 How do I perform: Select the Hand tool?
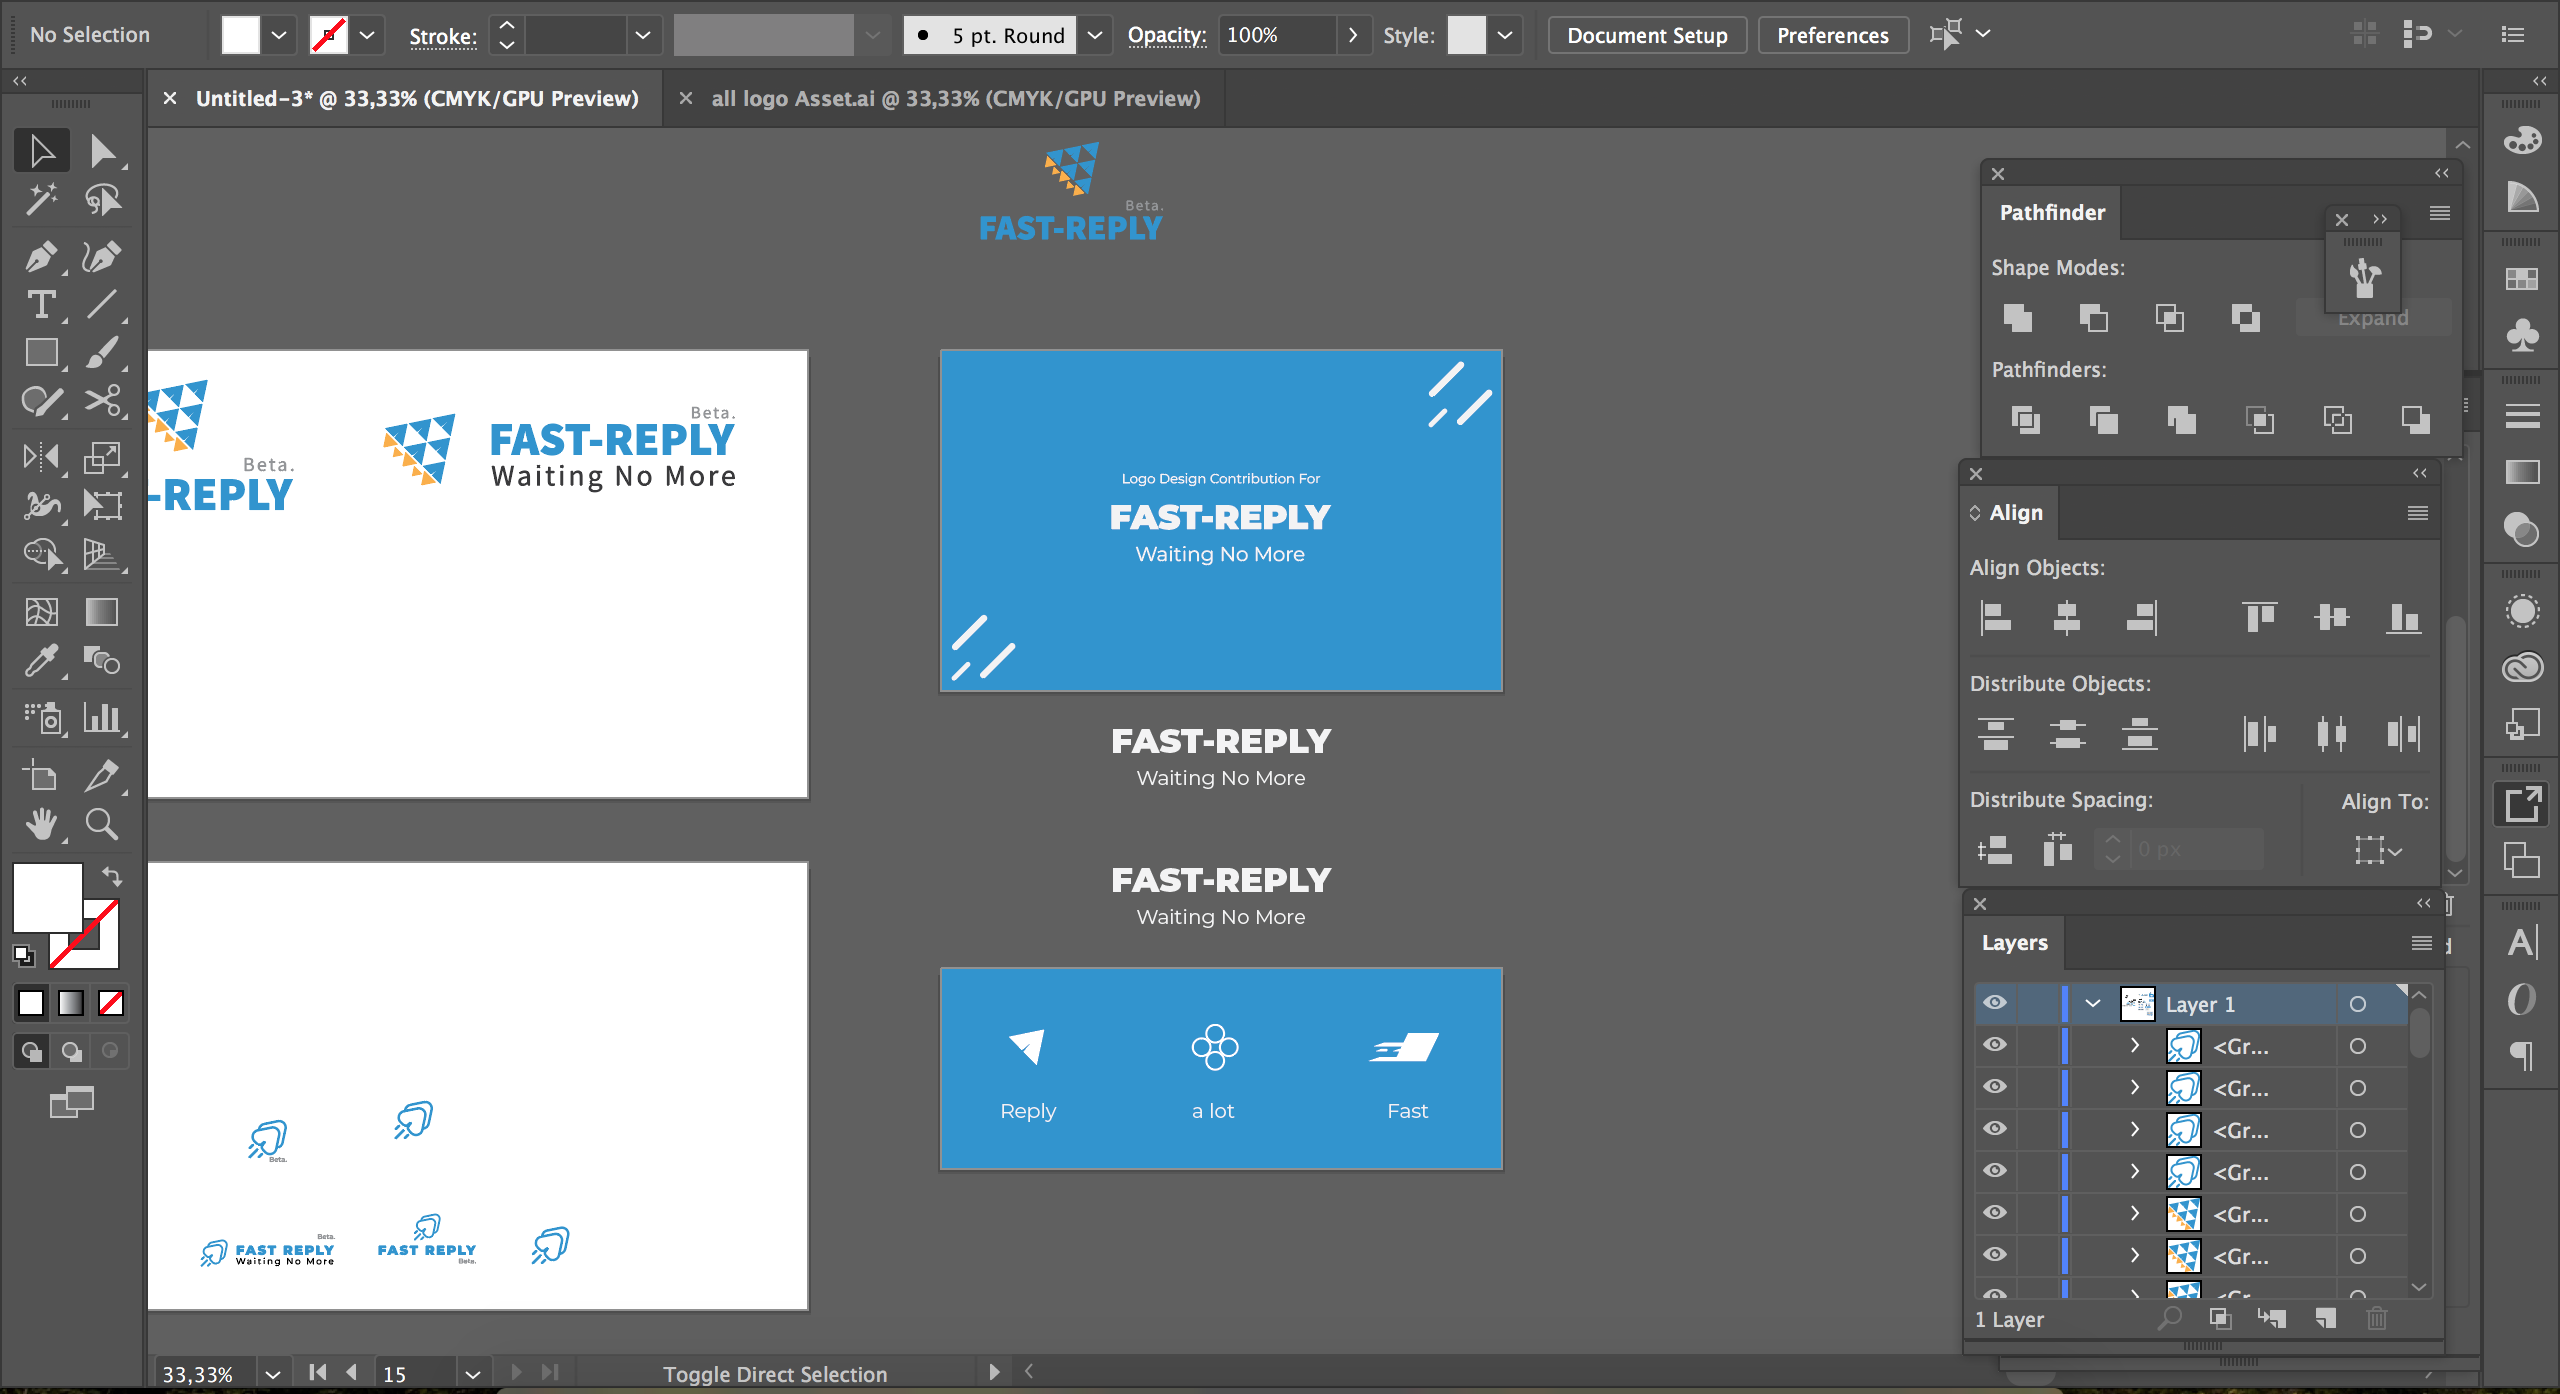tap(40, 824)
